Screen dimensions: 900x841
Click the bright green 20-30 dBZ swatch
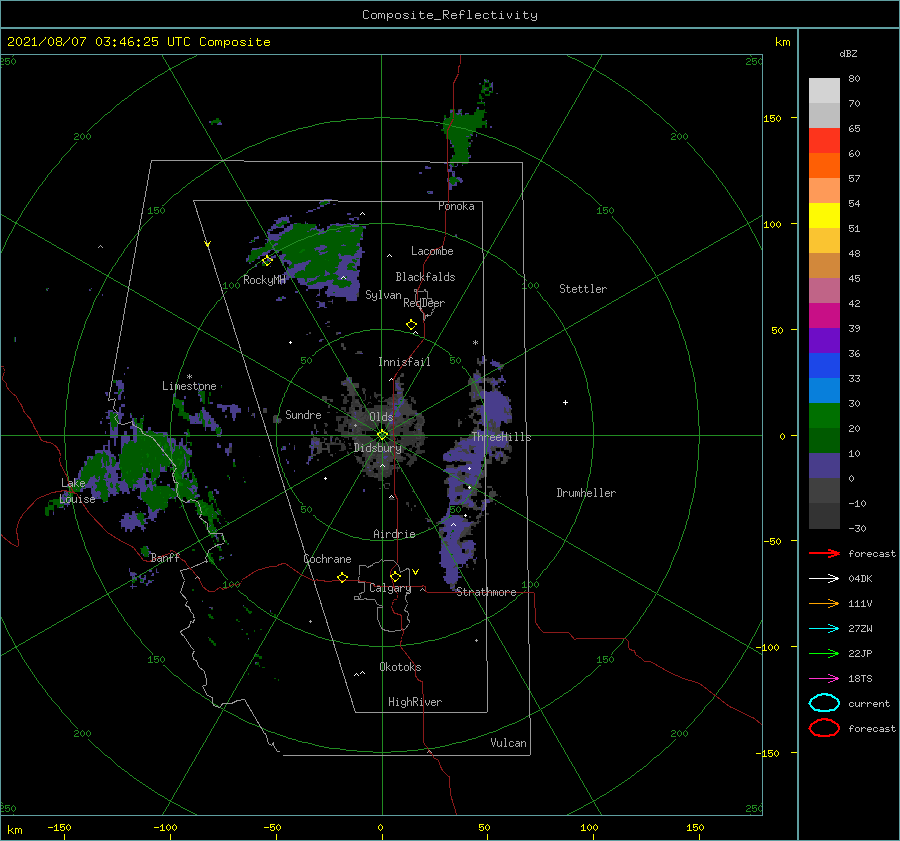coord(824,416)
